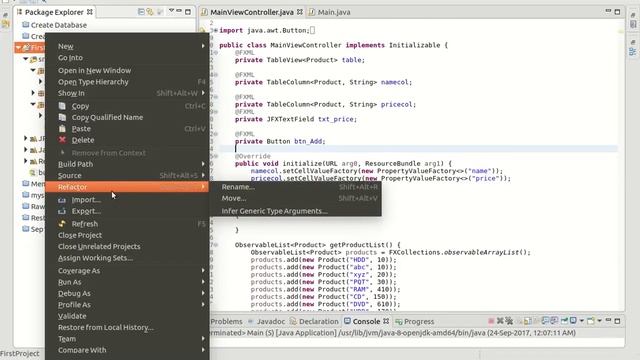Viewport: 640px width, 360px height.
Task: Select Close Project menu entry
Action: coord(127,235)
